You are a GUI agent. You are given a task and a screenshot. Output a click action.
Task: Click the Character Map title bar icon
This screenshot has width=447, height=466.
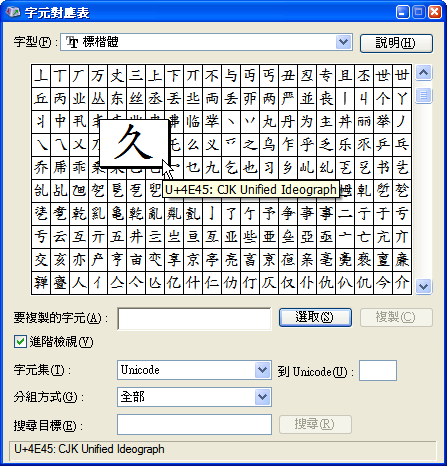pyautogui.click(x=13, y=12)
